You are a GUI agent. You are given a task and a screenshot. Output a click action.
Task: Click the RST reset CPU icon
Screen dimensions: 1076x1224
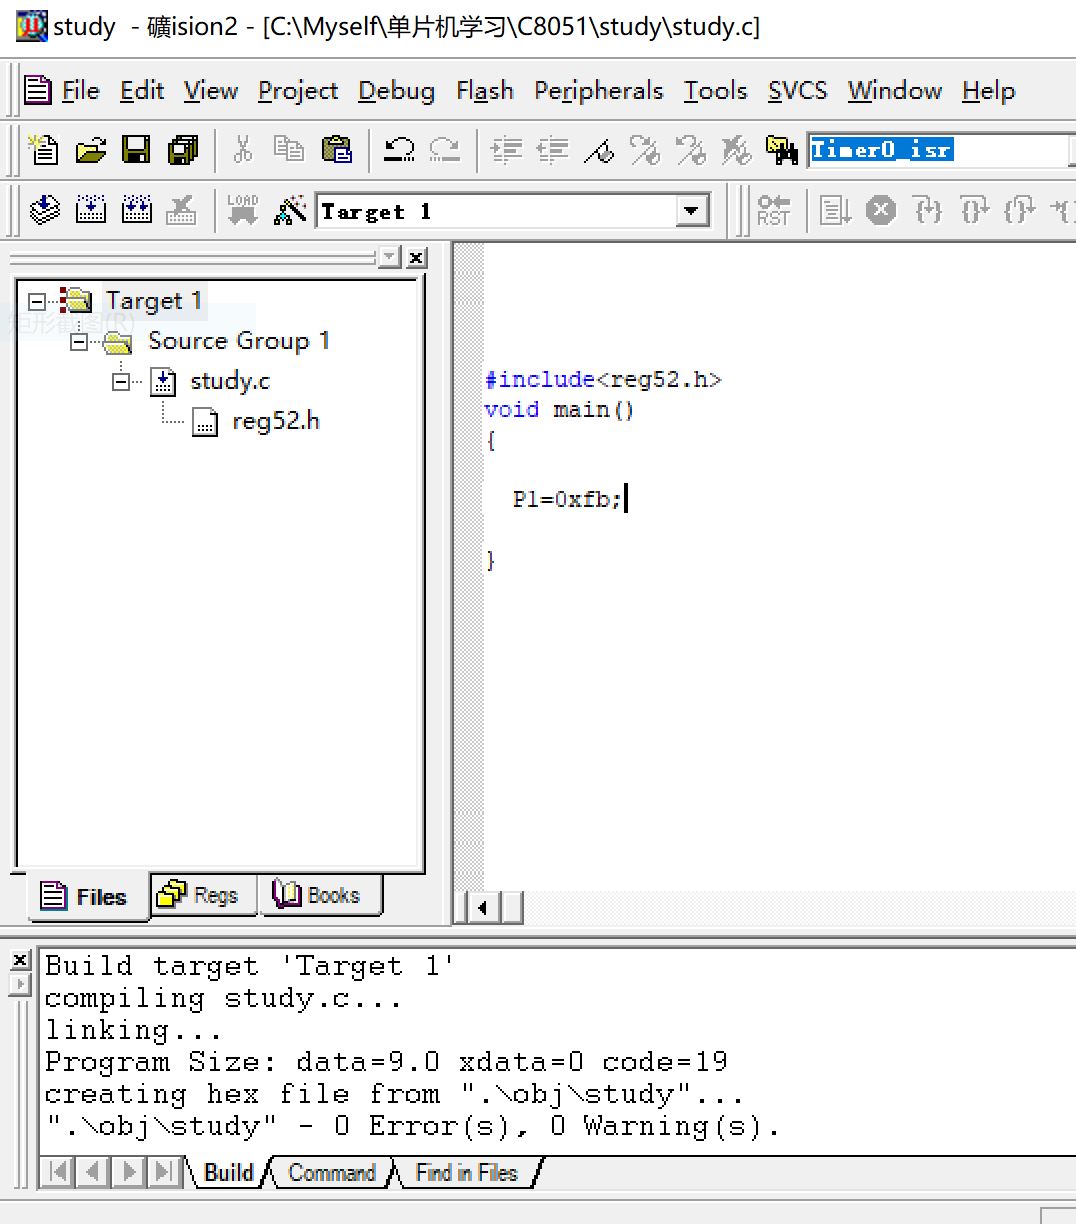tap(773, 210)
